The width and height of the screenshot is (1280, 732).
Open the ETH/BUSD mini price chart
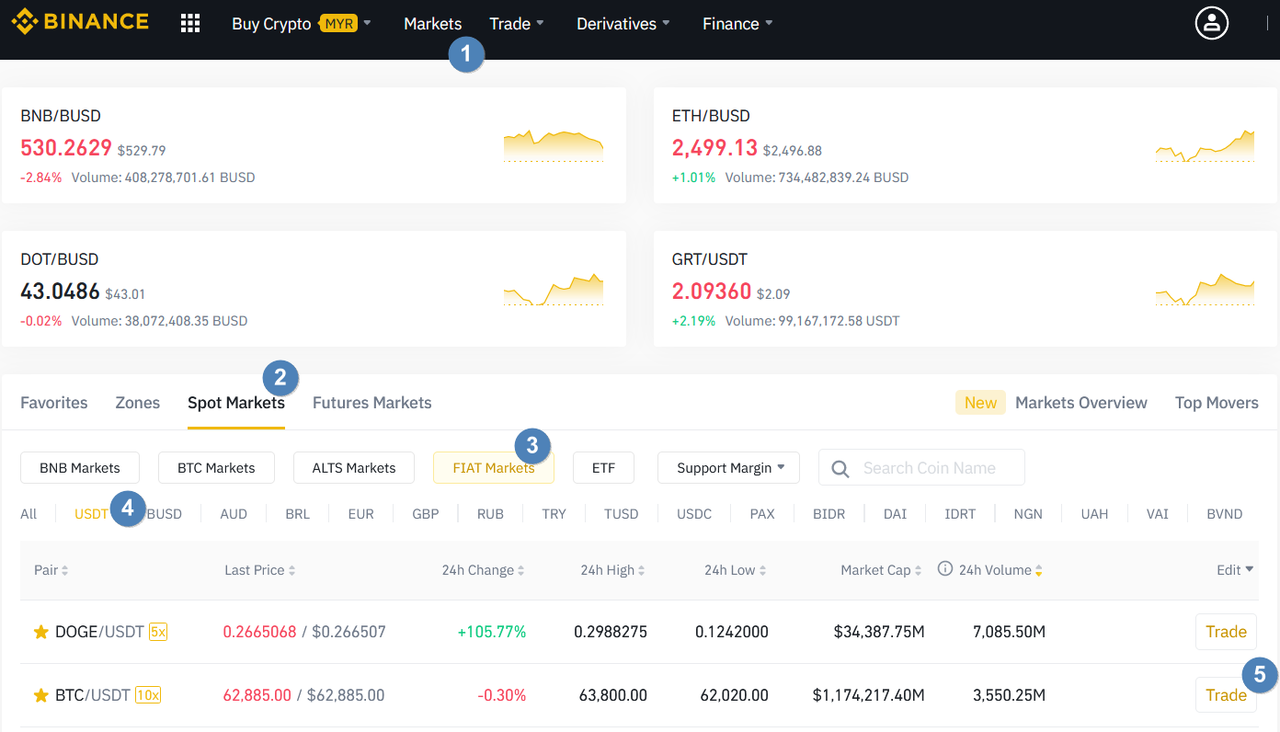click(1204, 145)
